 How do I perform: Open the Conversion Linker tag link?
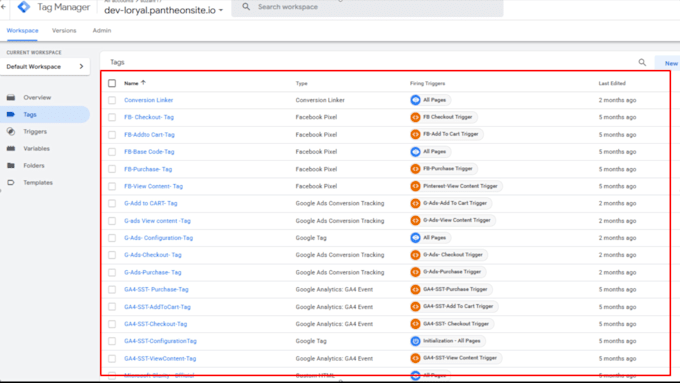[x=149, y=100]
